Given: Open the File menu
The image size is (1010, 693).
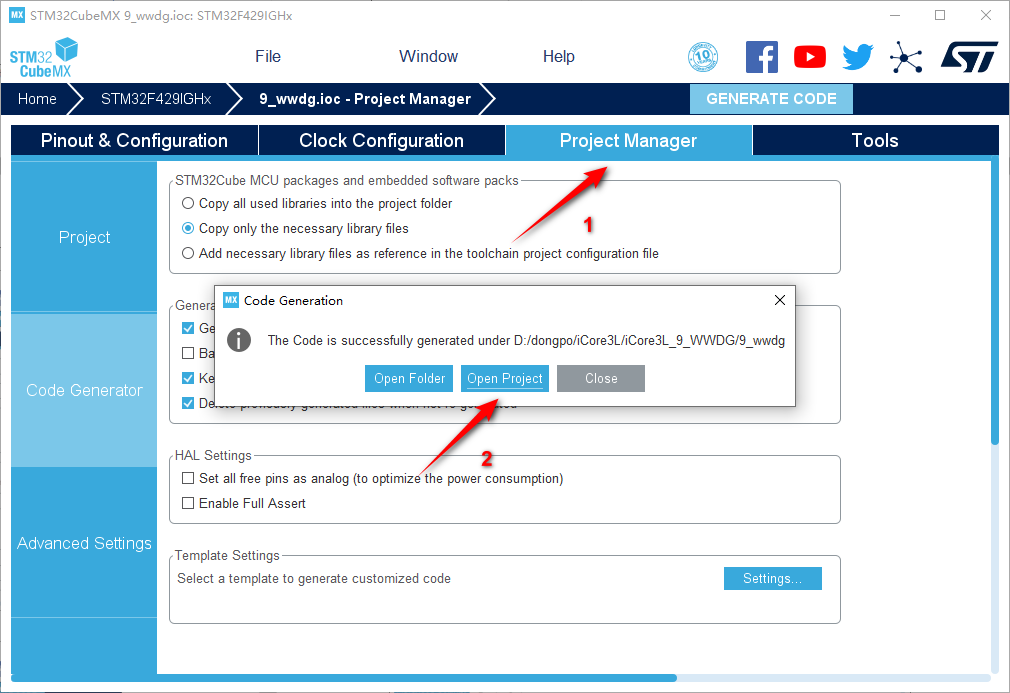Looking at the screenshot, I should point(268,56).
